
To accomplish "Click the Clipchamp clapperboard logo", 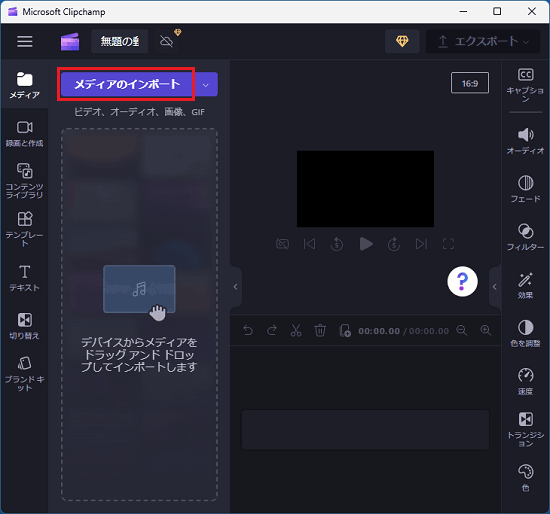I will pos(70,42).
